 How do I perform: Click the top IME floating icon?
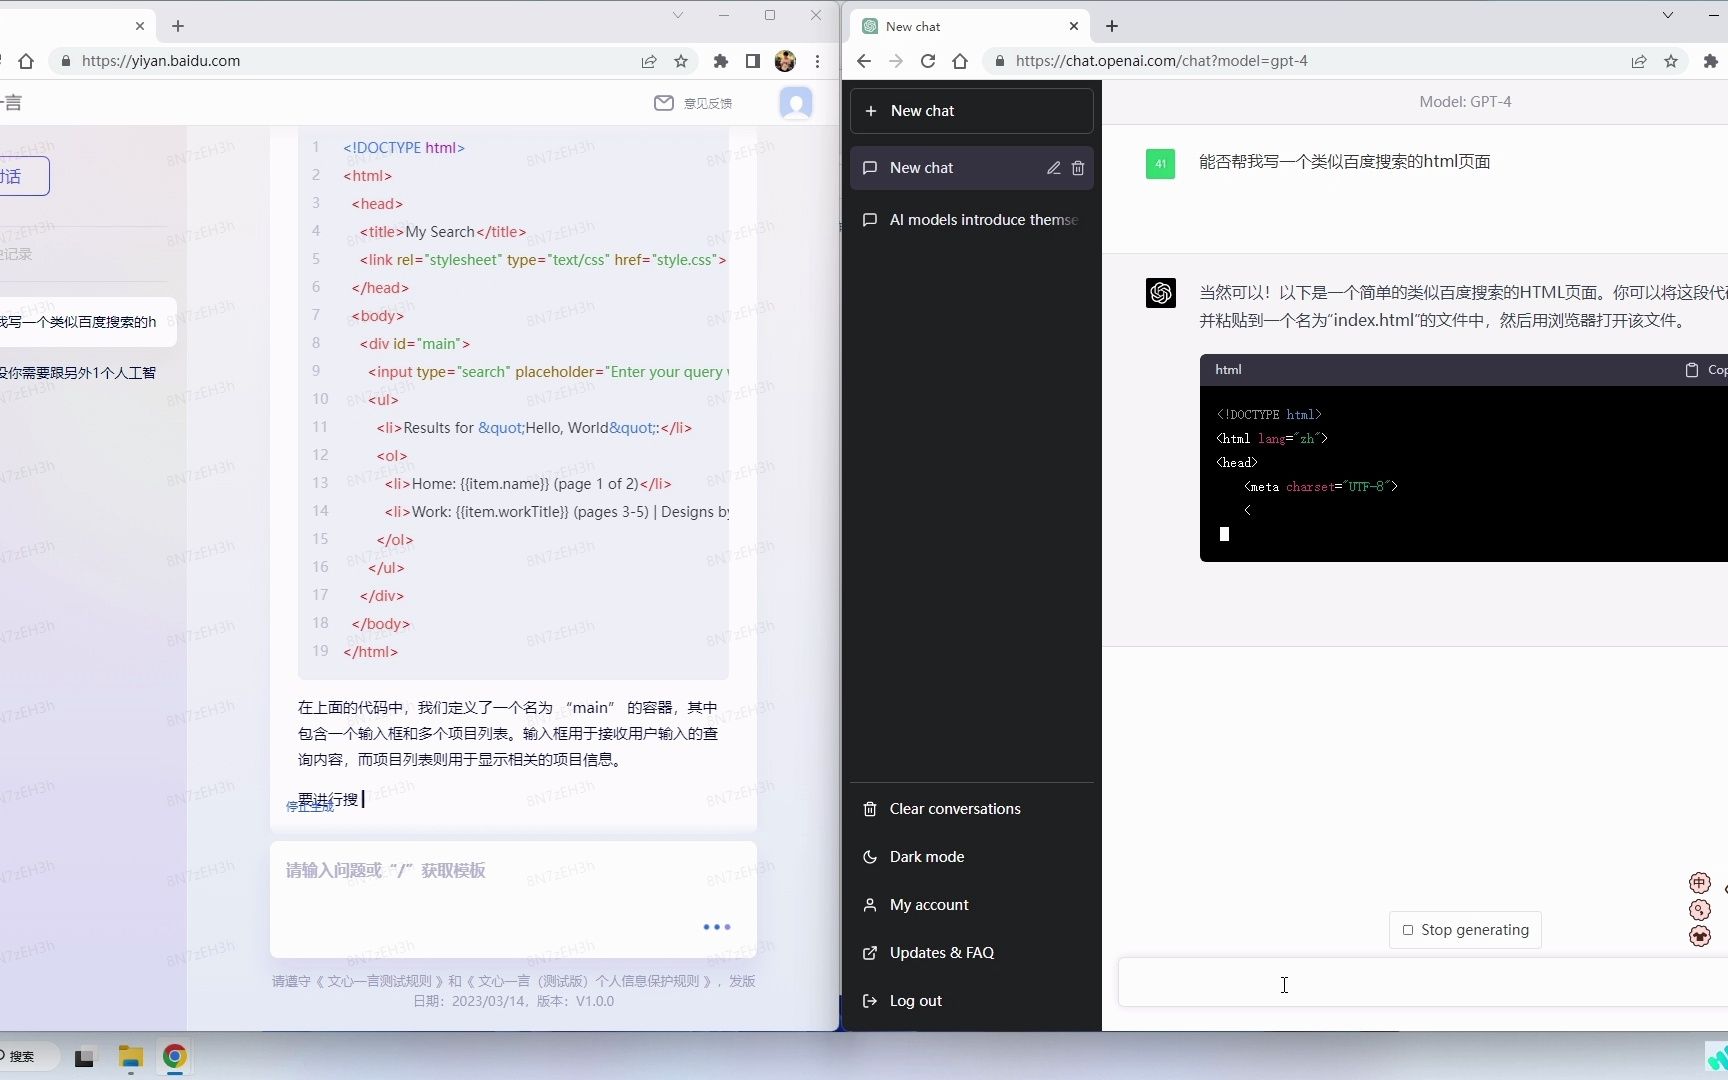pos(1699,883)
